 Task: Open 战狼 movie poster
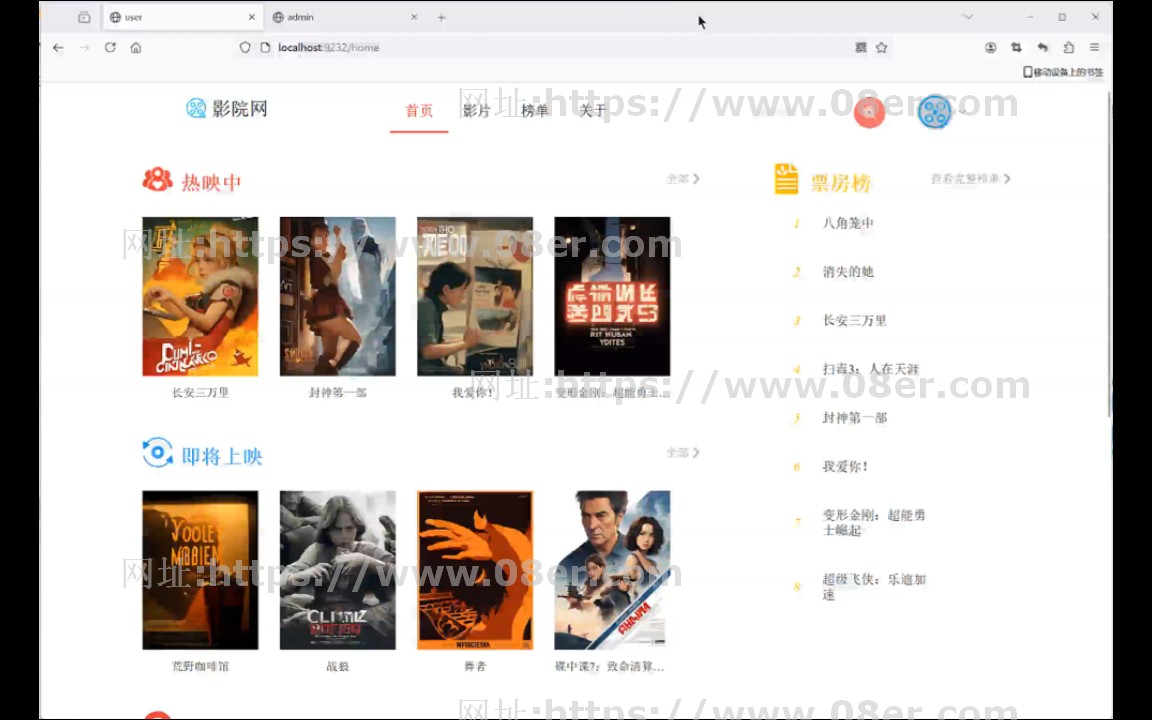pos(337,570)
